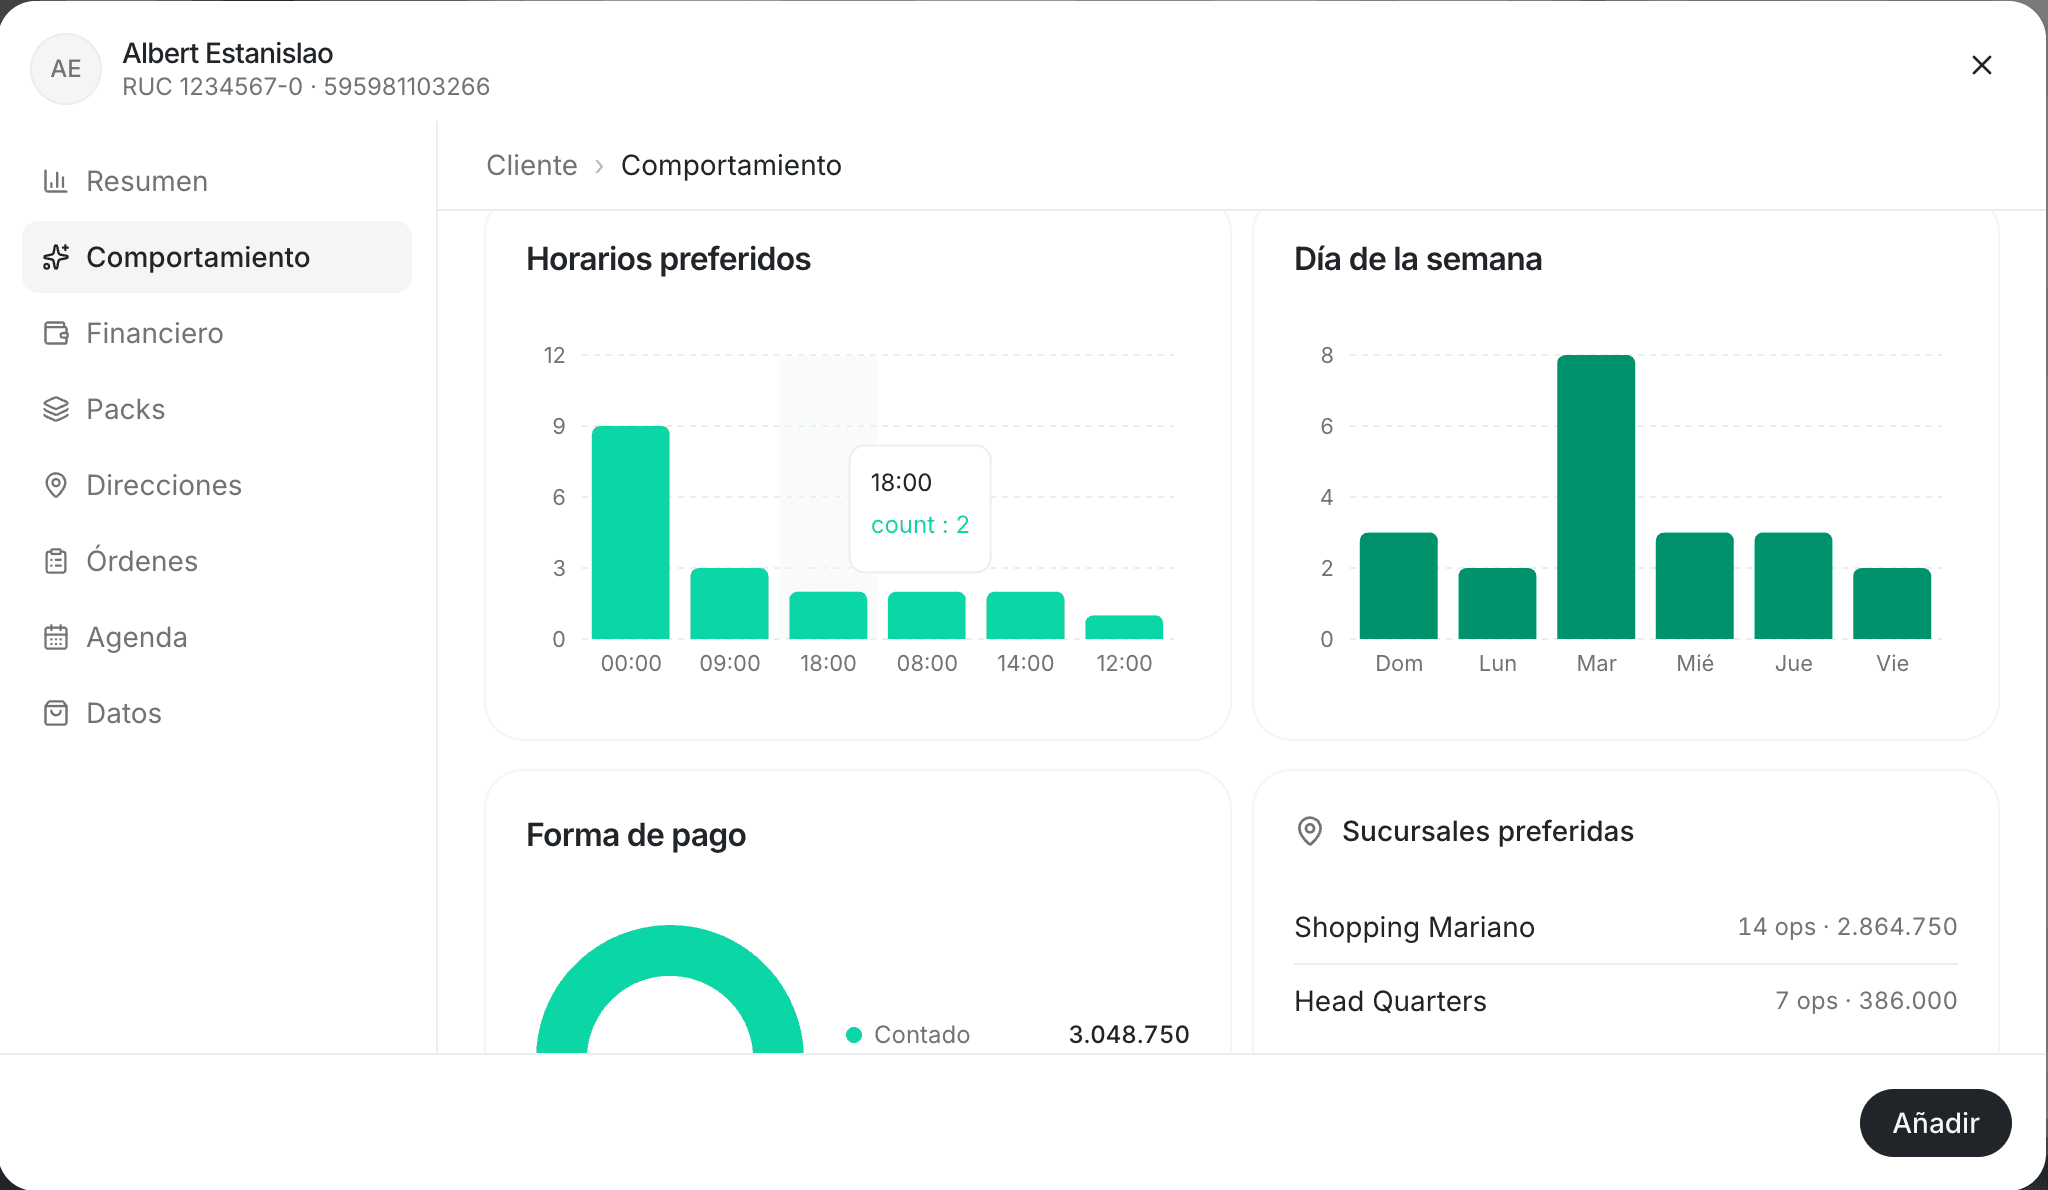Click the Contado amount 3.048.750
The image size is (2048, 1190).
1129,1034
